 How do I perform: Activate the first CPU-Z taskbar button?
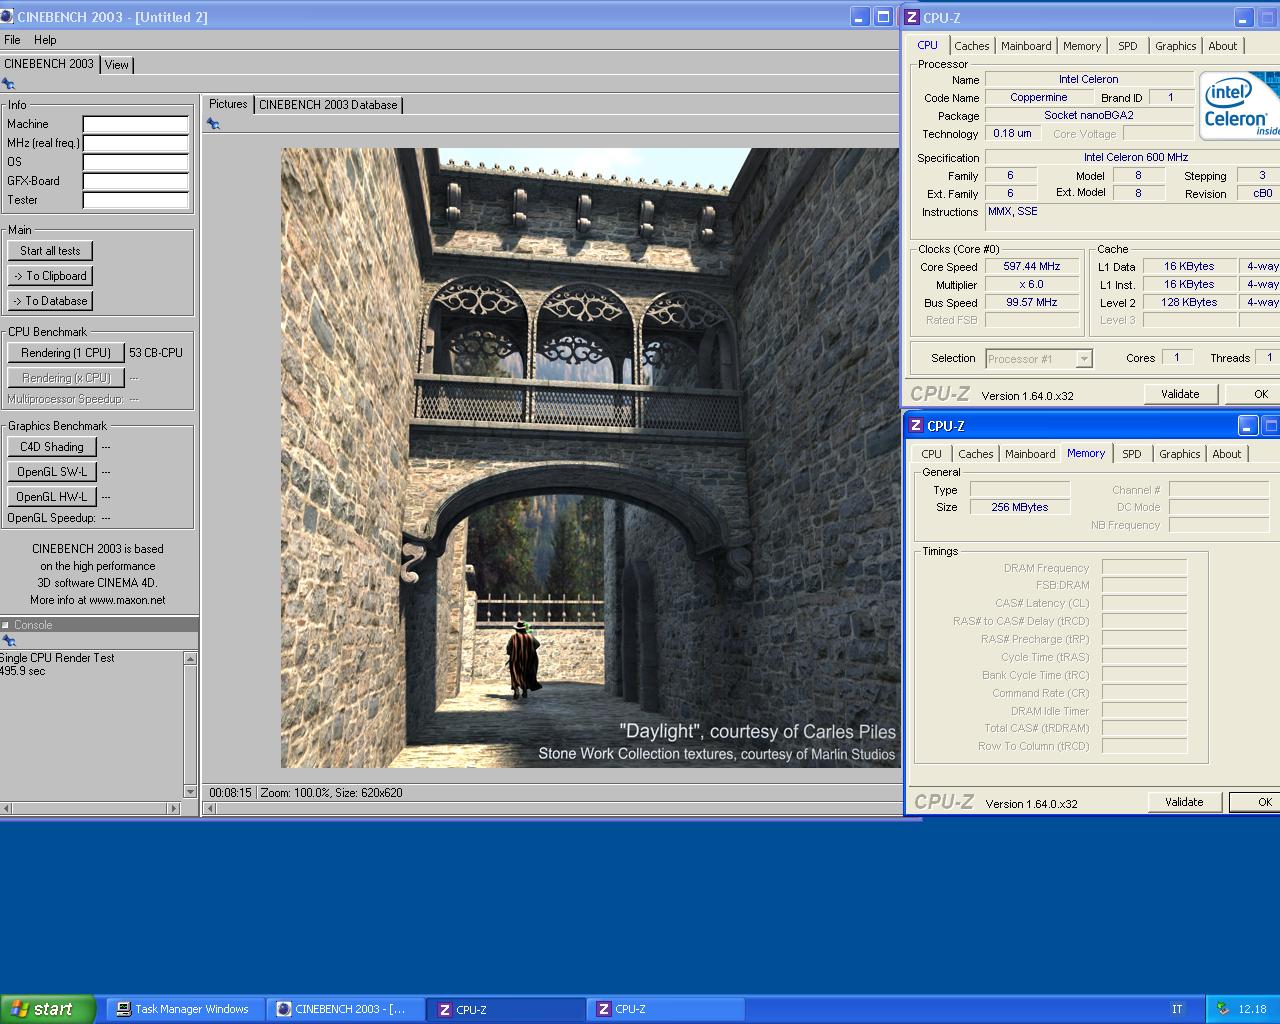click(506, 1009)
